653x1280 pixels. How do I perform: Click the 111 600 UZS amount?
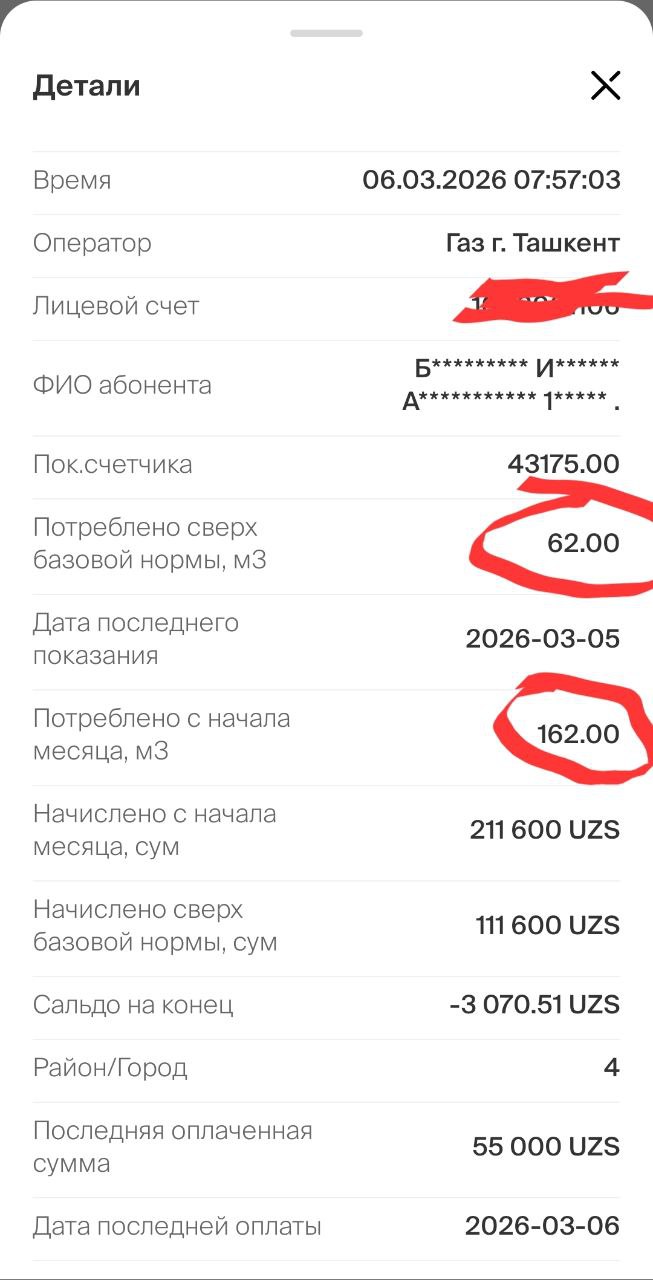tap(547, 925)
